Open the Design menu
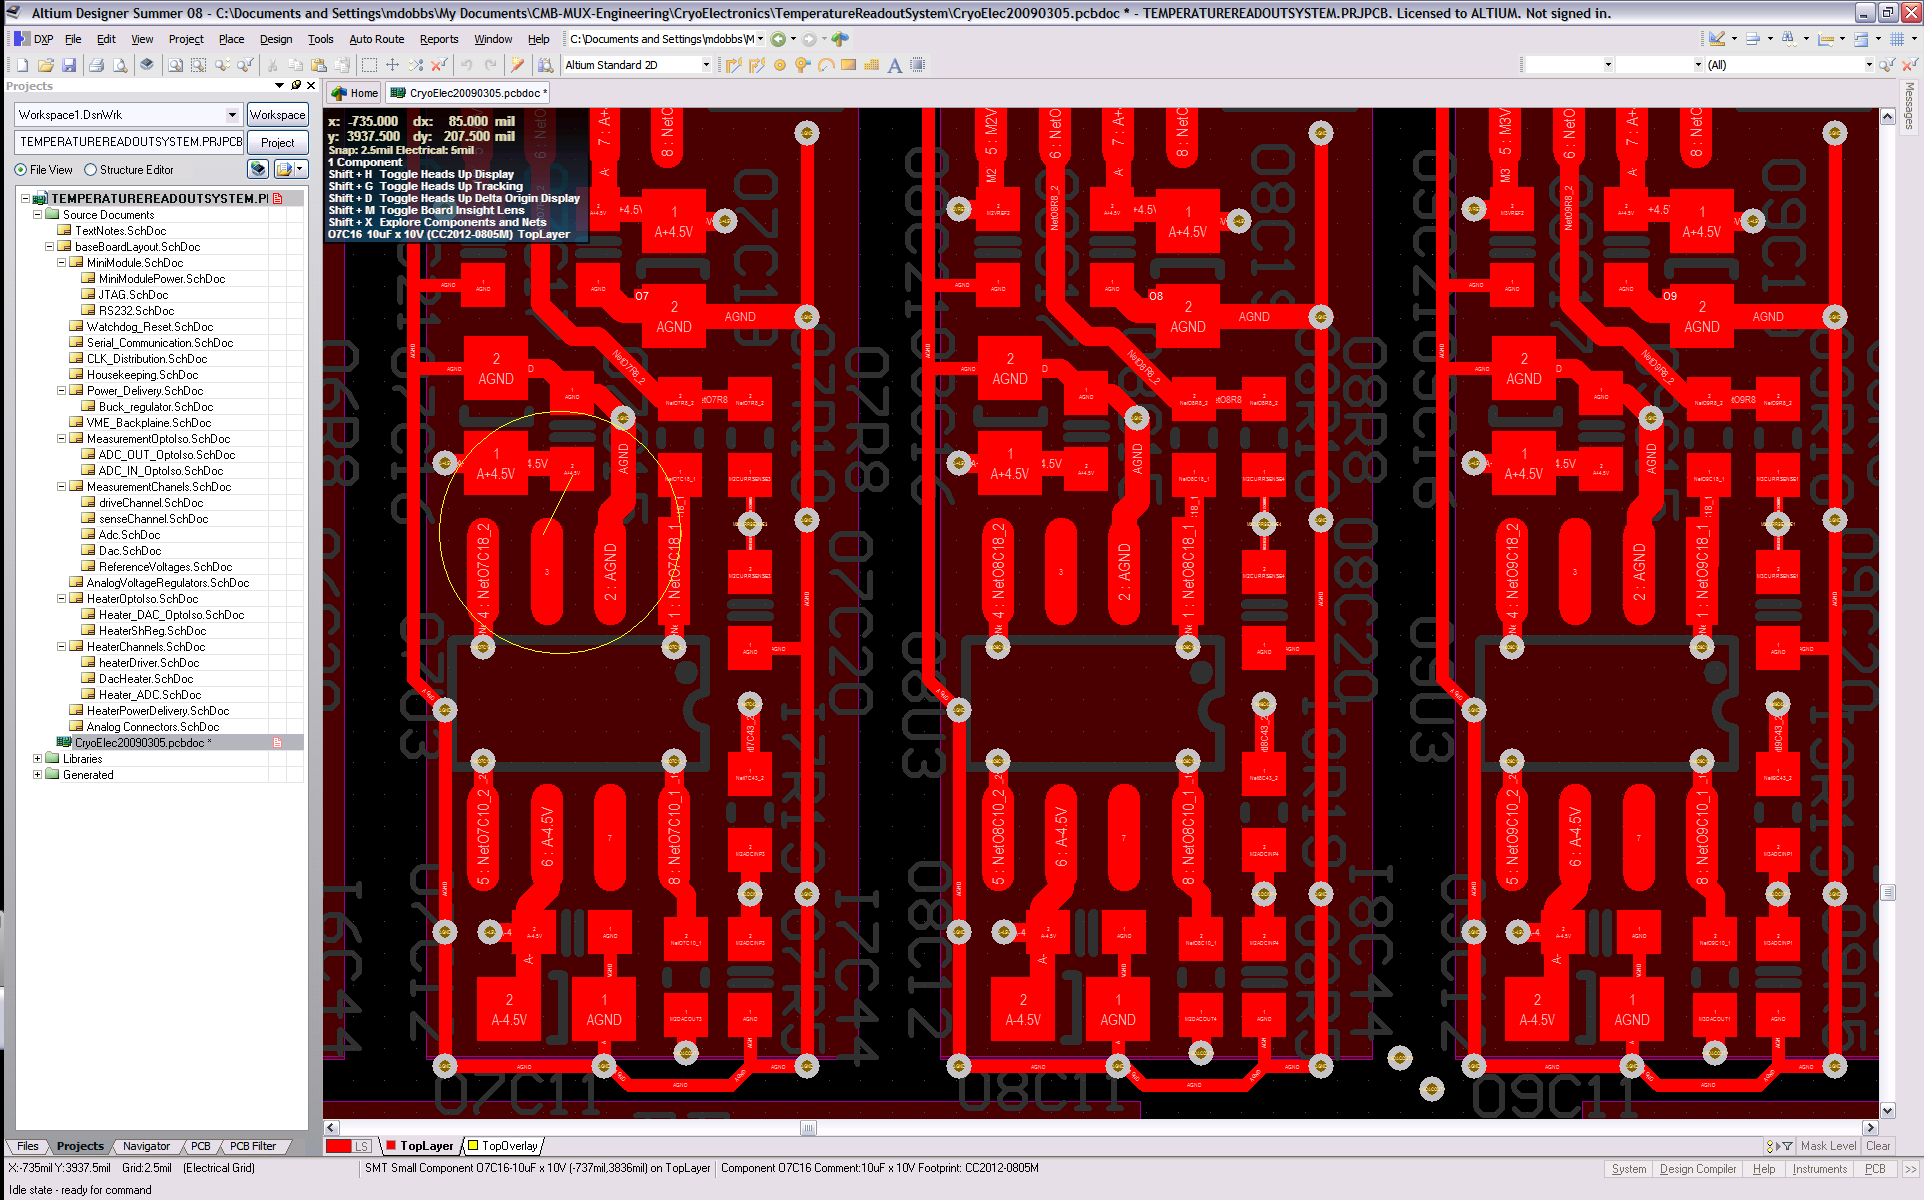Screen dimensions: 1924x1200 (x=276, y=39)
